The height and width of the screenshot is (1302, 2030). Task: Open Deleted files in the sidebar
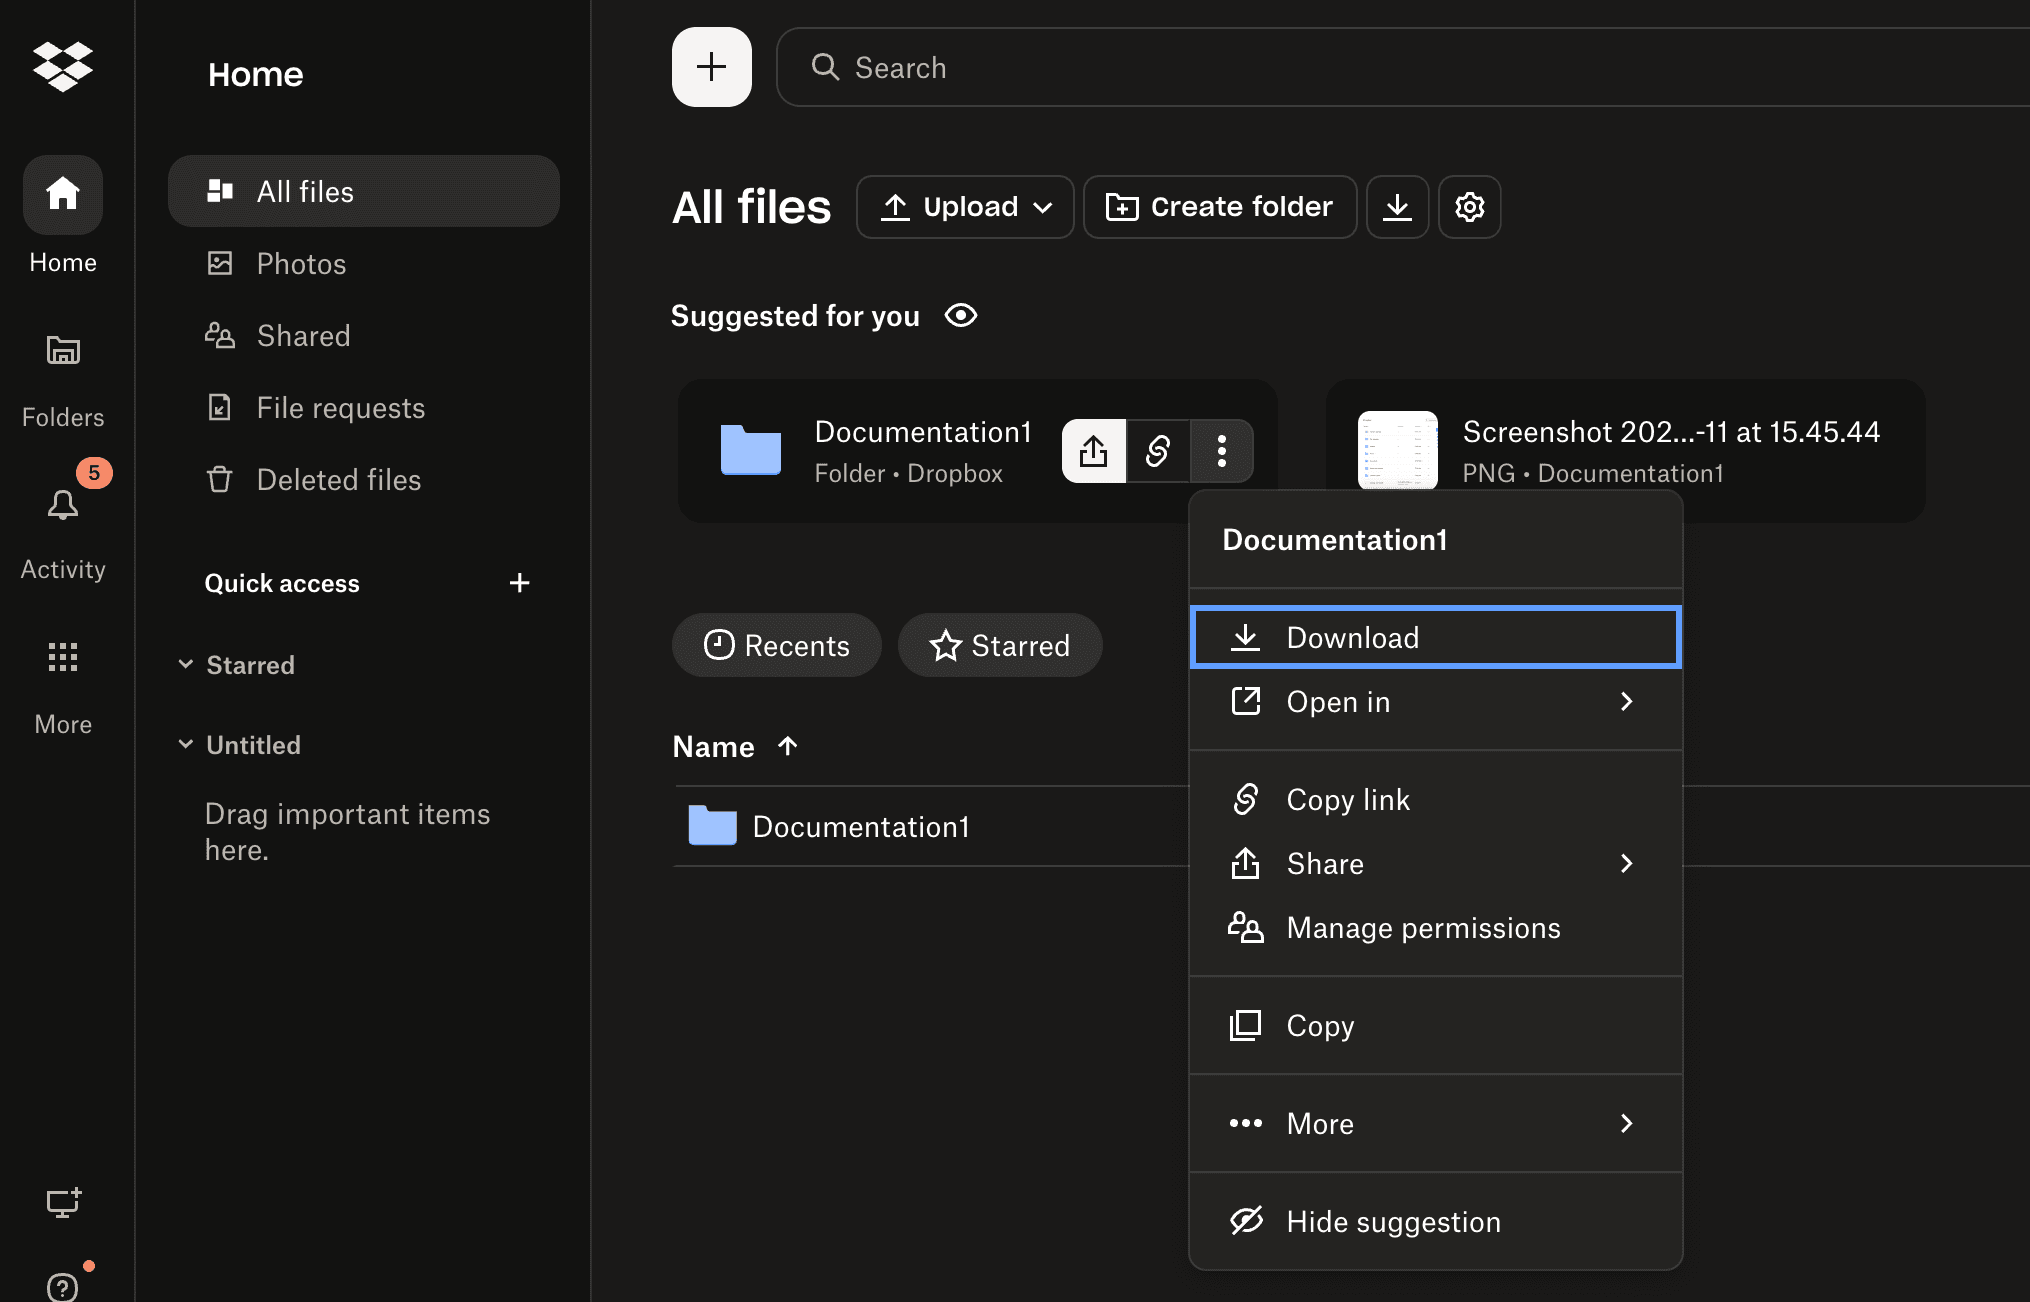coord(338,479)
